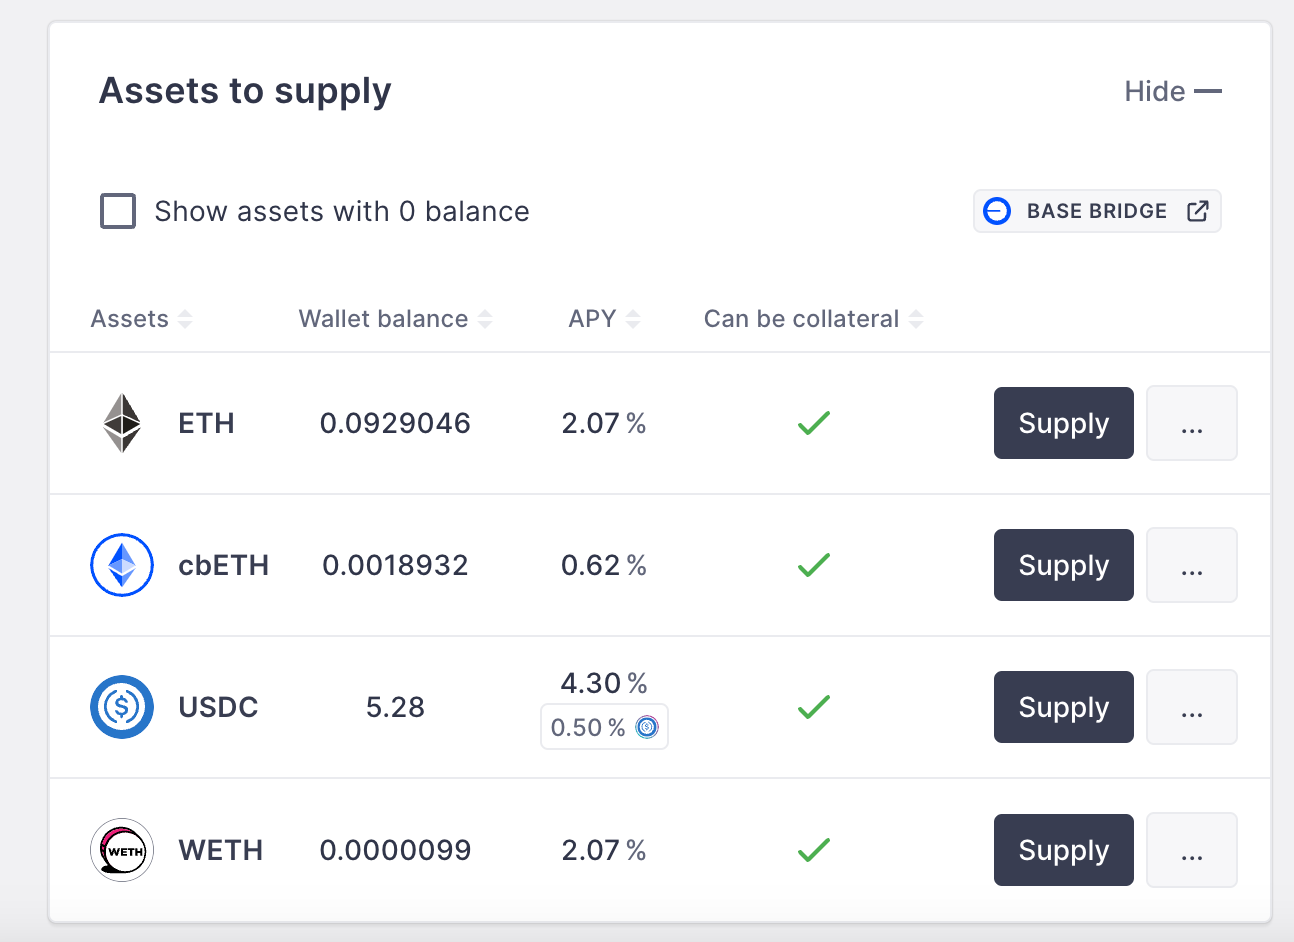Screen dimensions: 1294x942
Task: Open more options menu for WETH
Action: [x=1192, y=850]
